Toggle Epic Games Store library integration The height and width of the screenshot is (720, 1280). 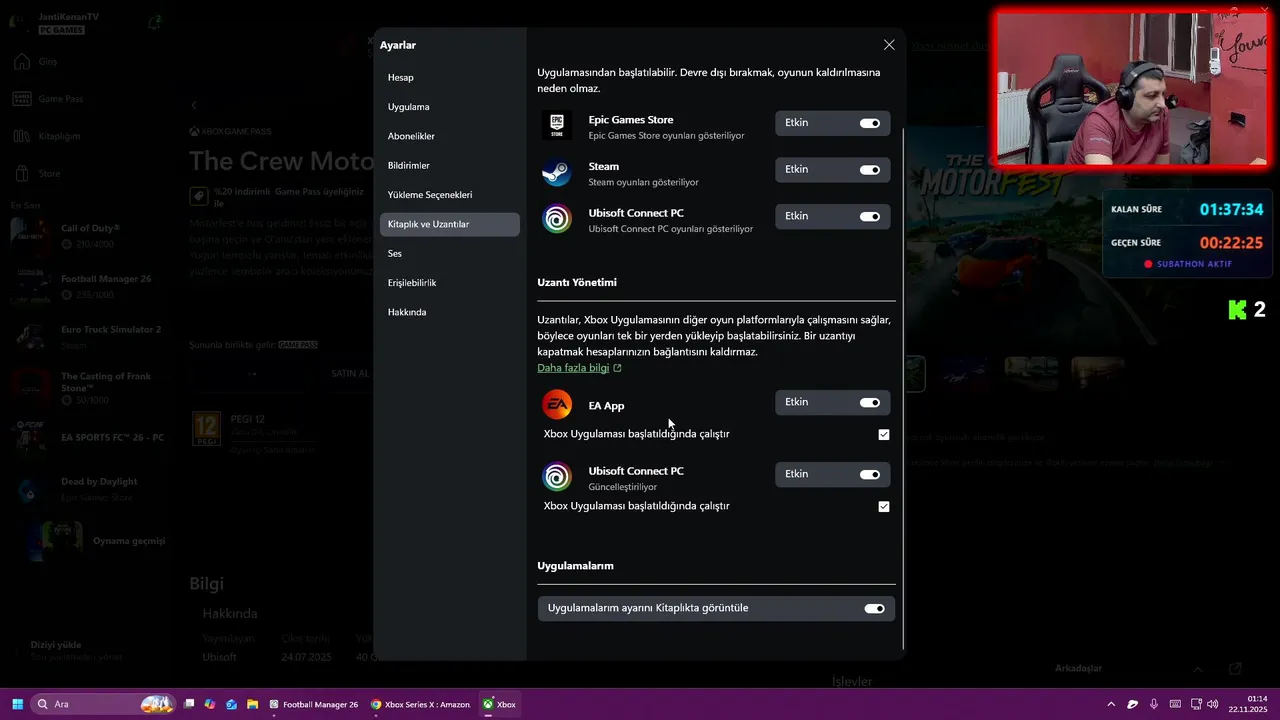point(870,123)
